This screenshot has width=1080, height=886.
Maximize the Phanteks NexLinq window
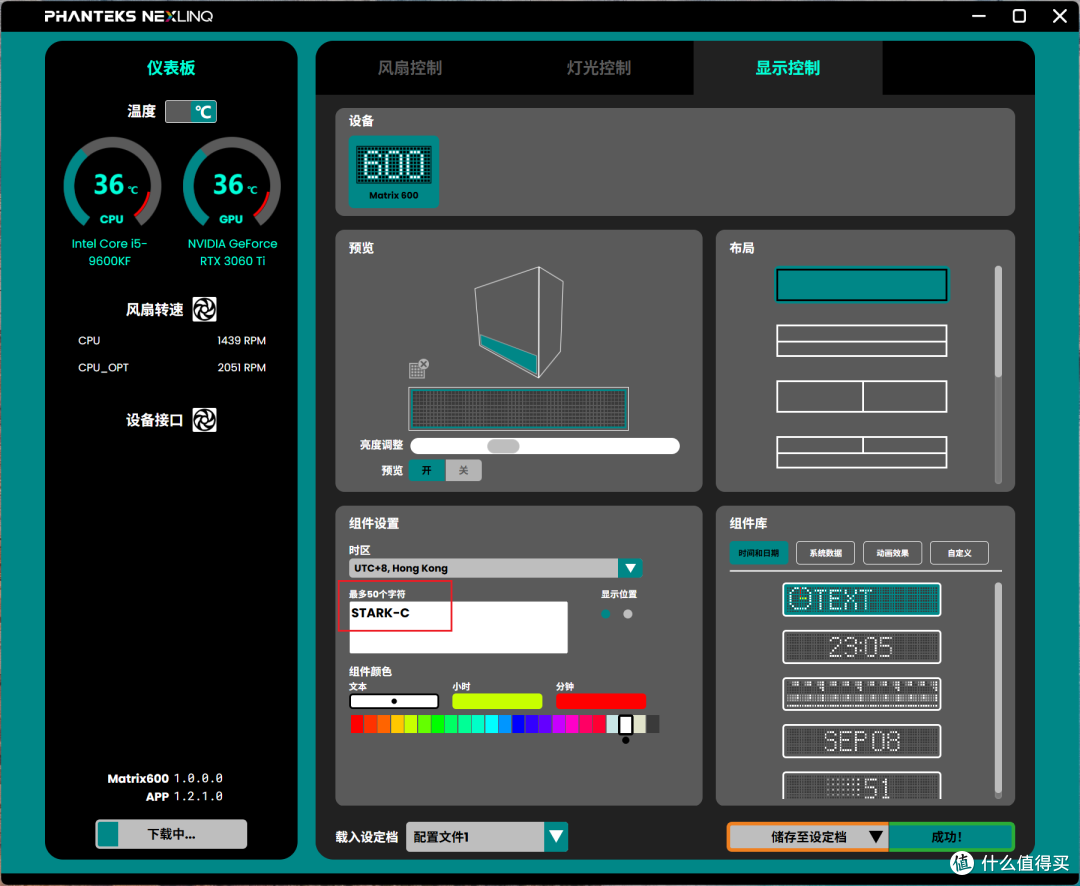click(x=1019, y=16)
